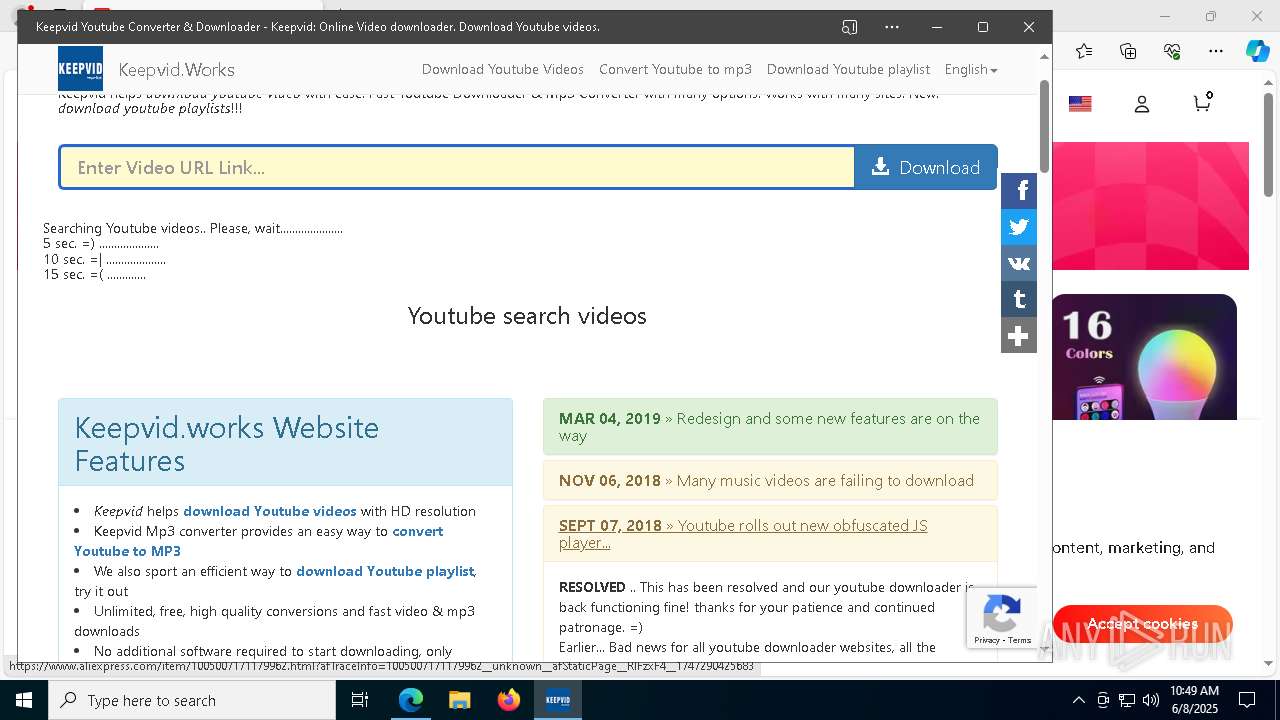Click pink promotional banner on AliExpress
This screenshot has height=720, width=1280.
tap(1150, 206)
